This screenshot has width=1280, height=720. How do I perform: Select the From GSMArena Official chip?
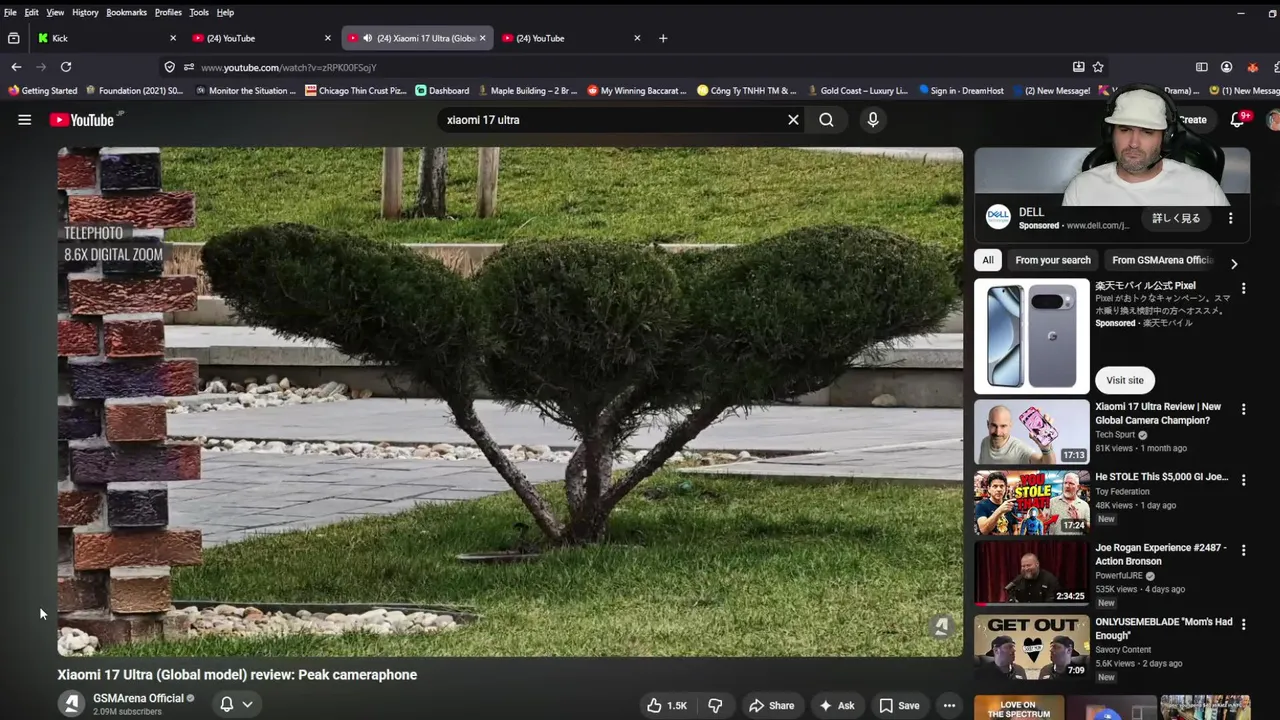click(1162, 260)
